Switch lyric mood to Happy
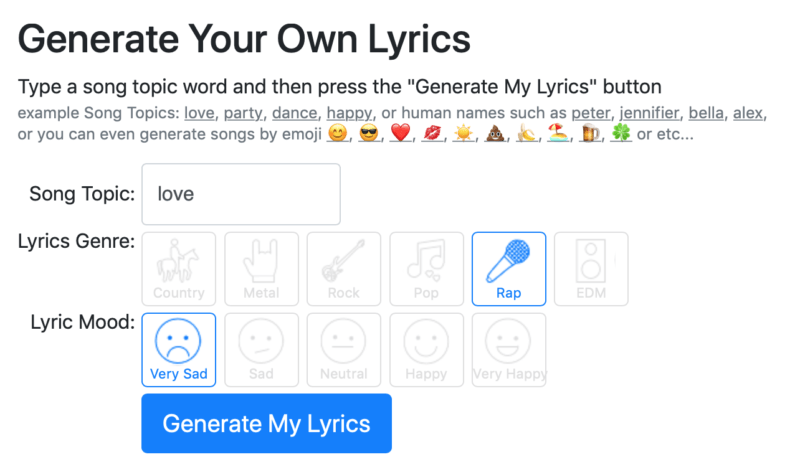Screen dimensions: 800x462 426,349
